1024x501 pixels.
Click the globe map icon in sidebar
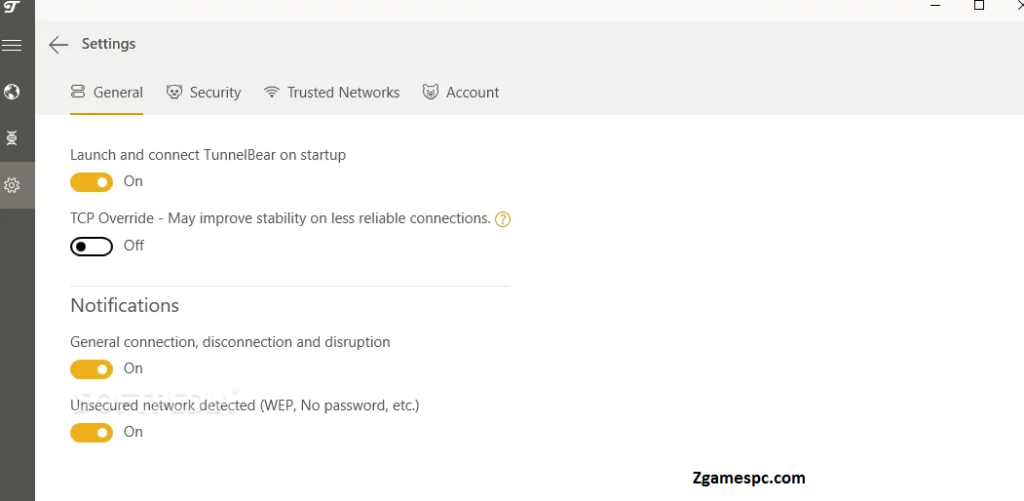click(x=12, y=91)
